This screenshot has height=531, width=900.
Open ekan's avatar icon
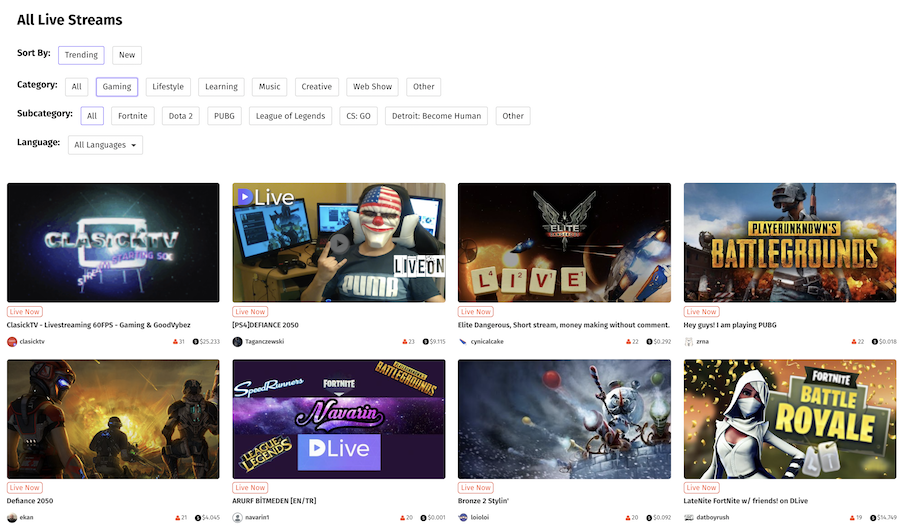click(x=11, y=518)
